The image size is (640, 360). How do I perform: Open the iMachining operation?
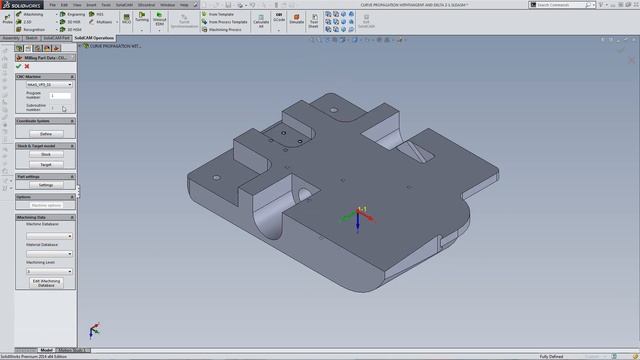30,14
